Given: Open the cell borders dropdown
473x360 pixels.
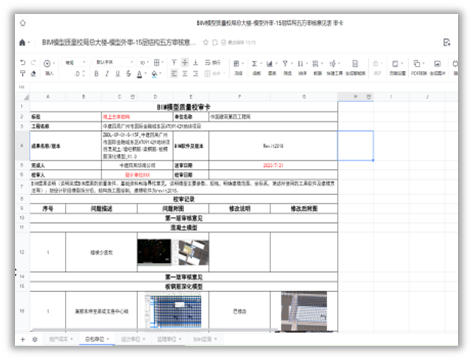Looking at the screenshot, I should coord(158,63).
